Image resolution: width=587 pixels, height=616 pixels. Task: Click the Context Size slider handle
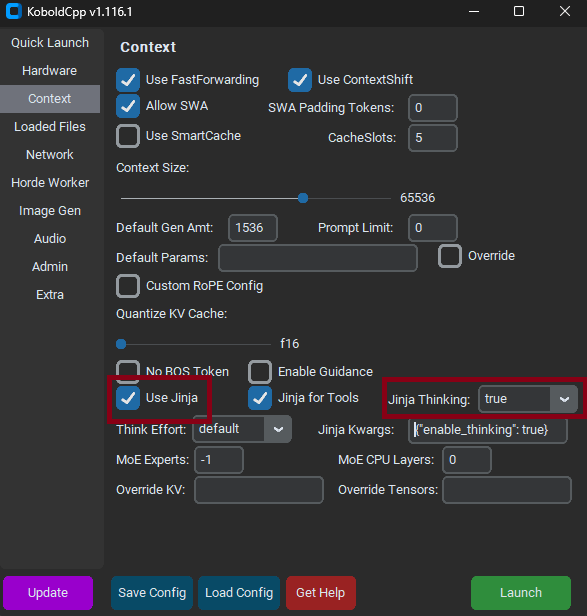(x=303, y=198)
